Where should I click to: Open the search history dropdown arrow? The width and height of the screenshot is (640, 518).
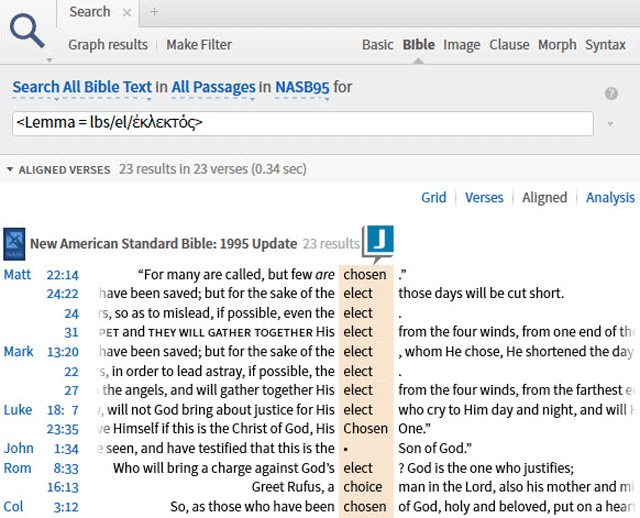click(x=610, y=124)
